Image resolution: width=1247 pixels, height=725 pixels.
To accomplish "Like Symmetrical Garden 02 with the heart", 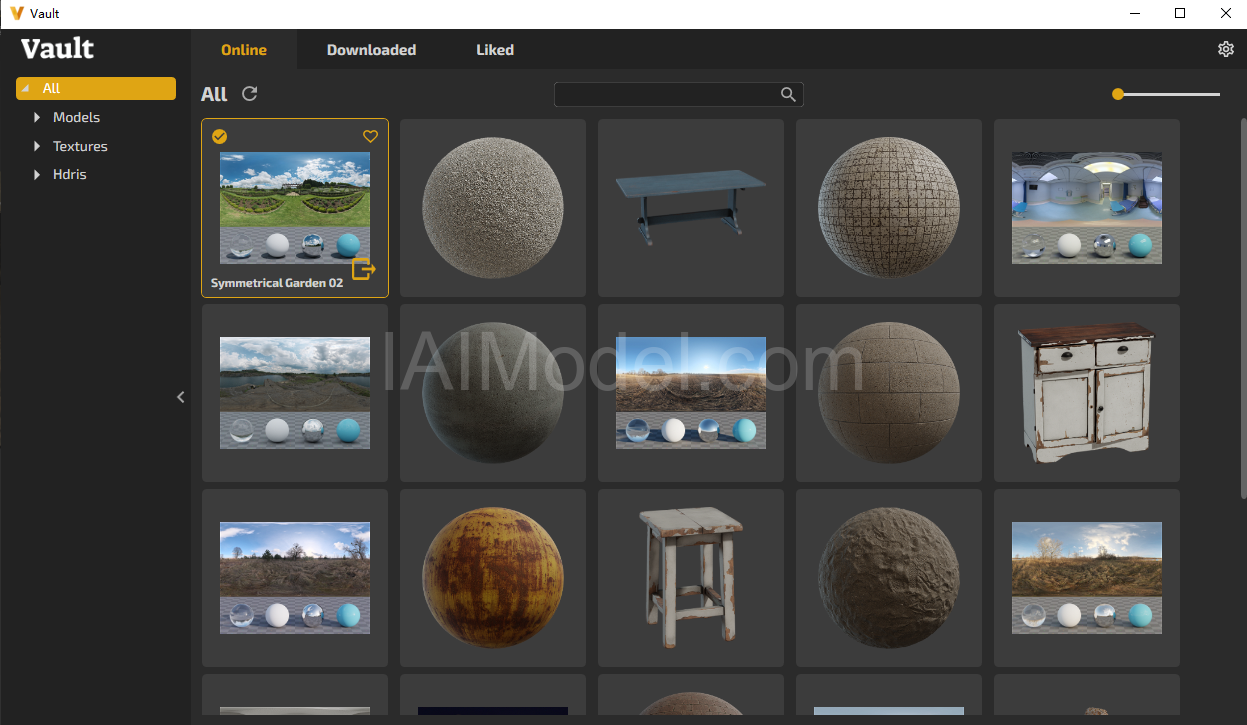I will click(370, 137).
